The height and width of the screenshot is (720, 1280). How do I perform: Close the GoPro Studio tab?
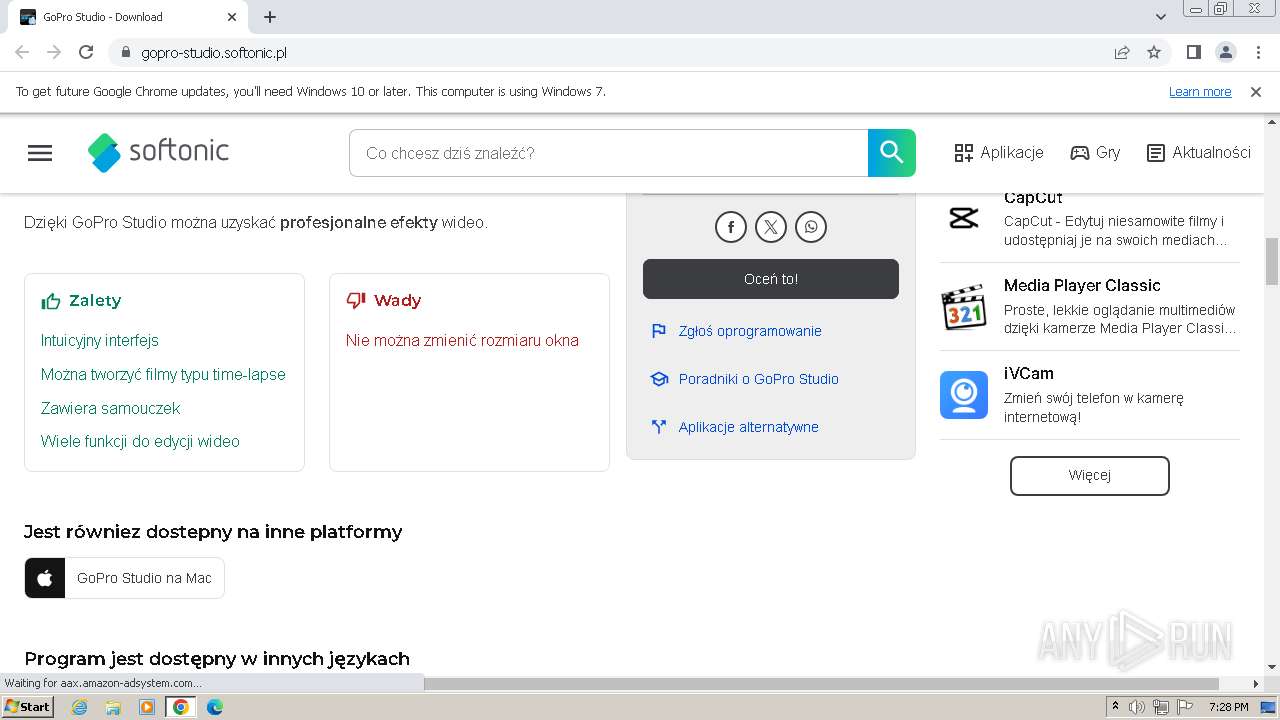tap(232, 17)
